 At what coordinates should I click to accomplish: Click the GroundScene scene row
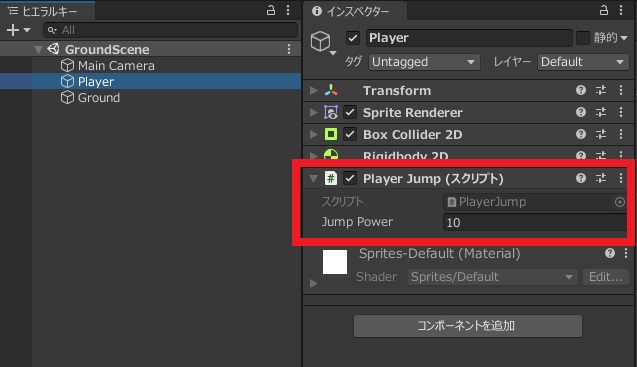pos(150,49)
